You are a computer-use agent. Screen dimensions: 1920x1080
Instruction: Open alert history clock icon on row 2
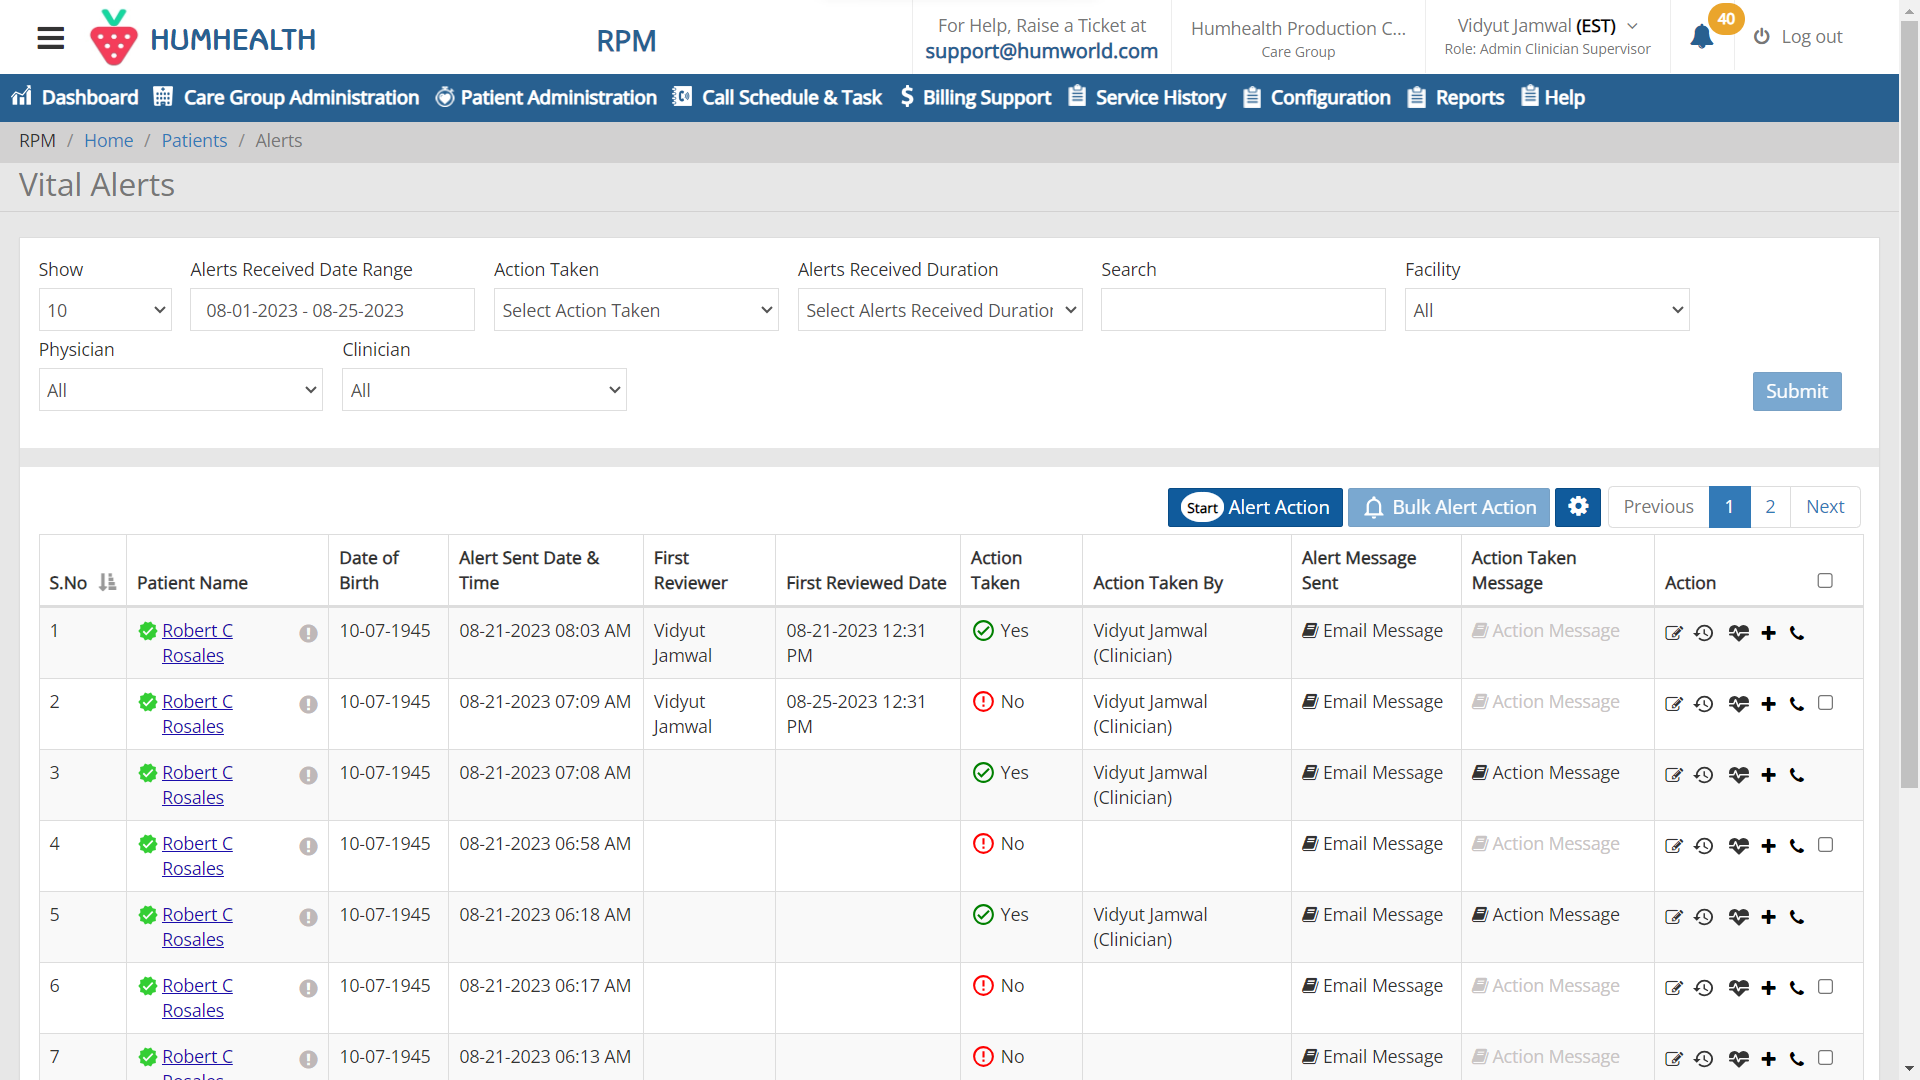tap(1704, 704)
